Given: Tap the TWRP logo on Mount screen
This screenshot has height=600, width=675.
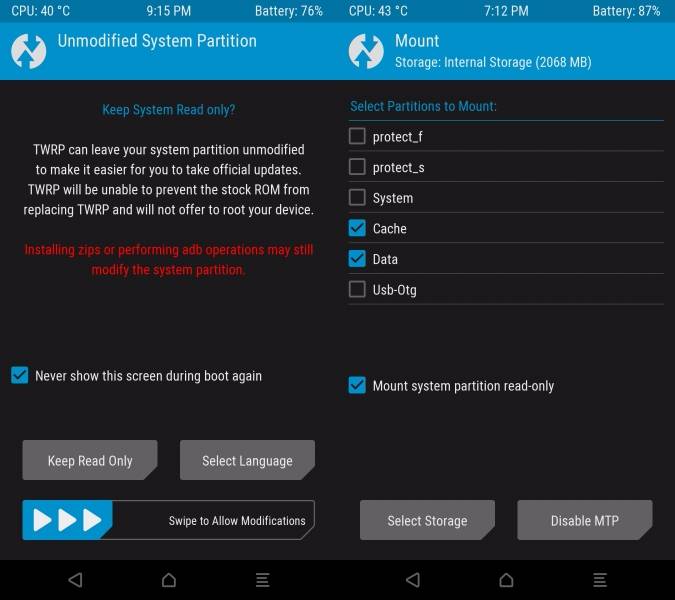Looking at the screenshot, I should tap(366, 51).
